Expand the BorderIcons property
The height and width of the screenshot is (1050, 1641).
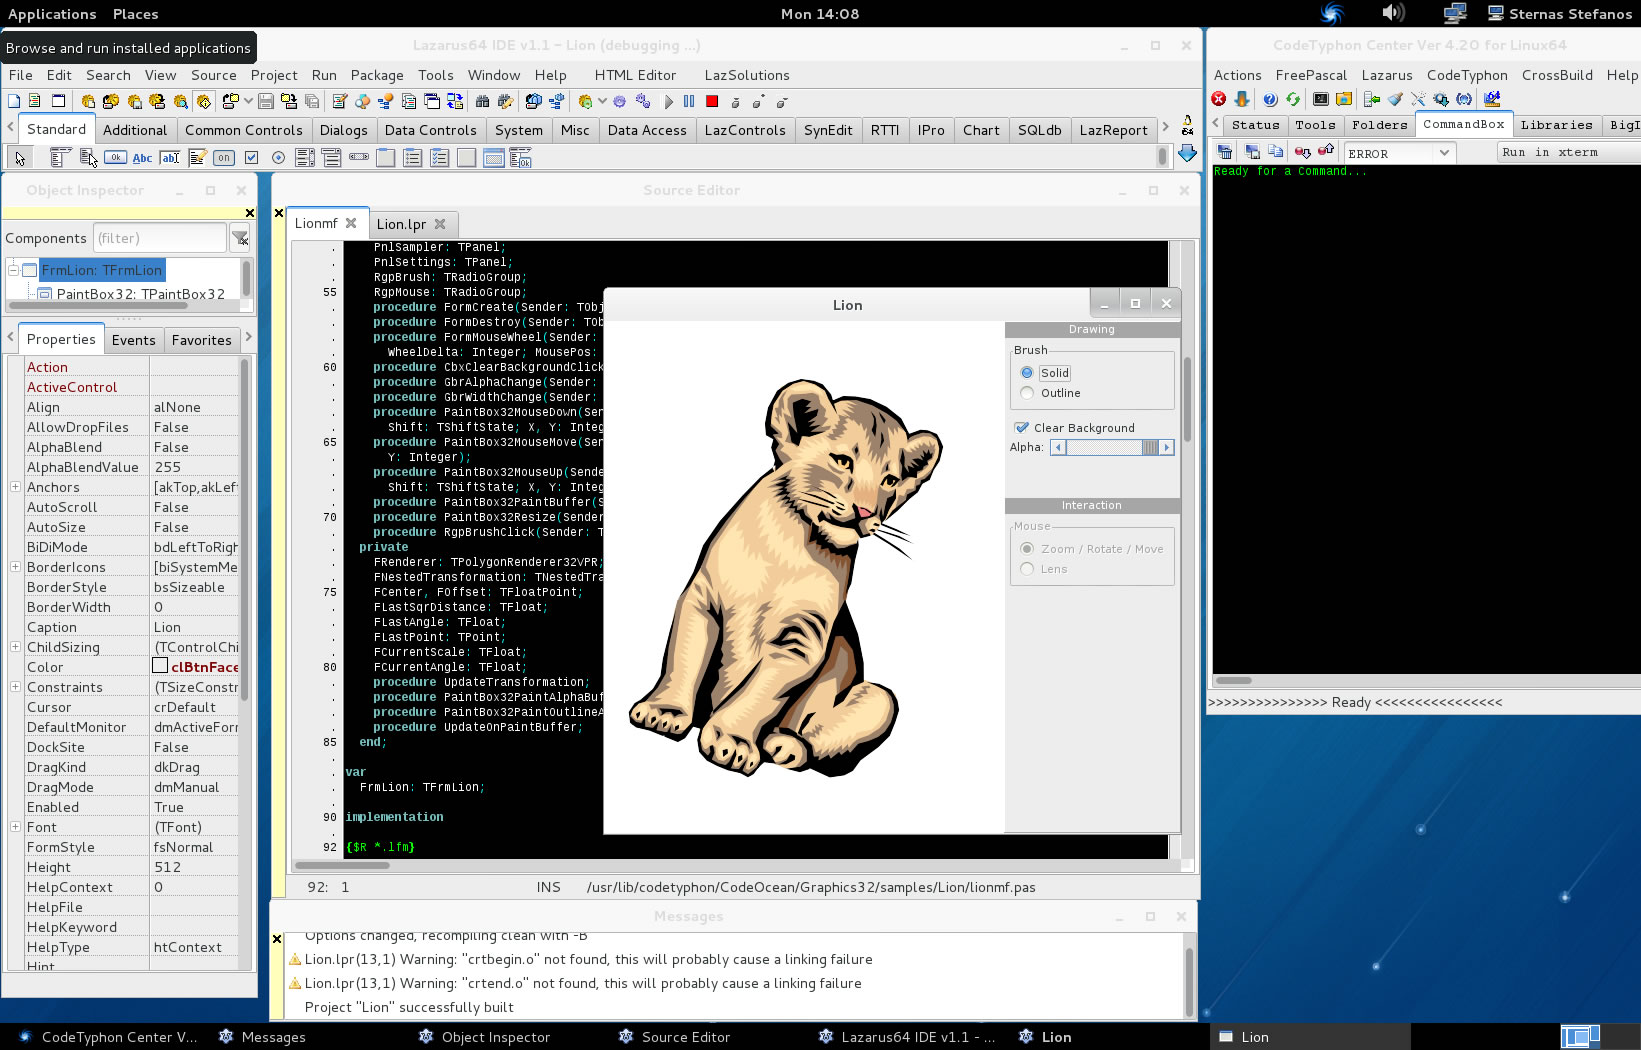pos(15,567)
